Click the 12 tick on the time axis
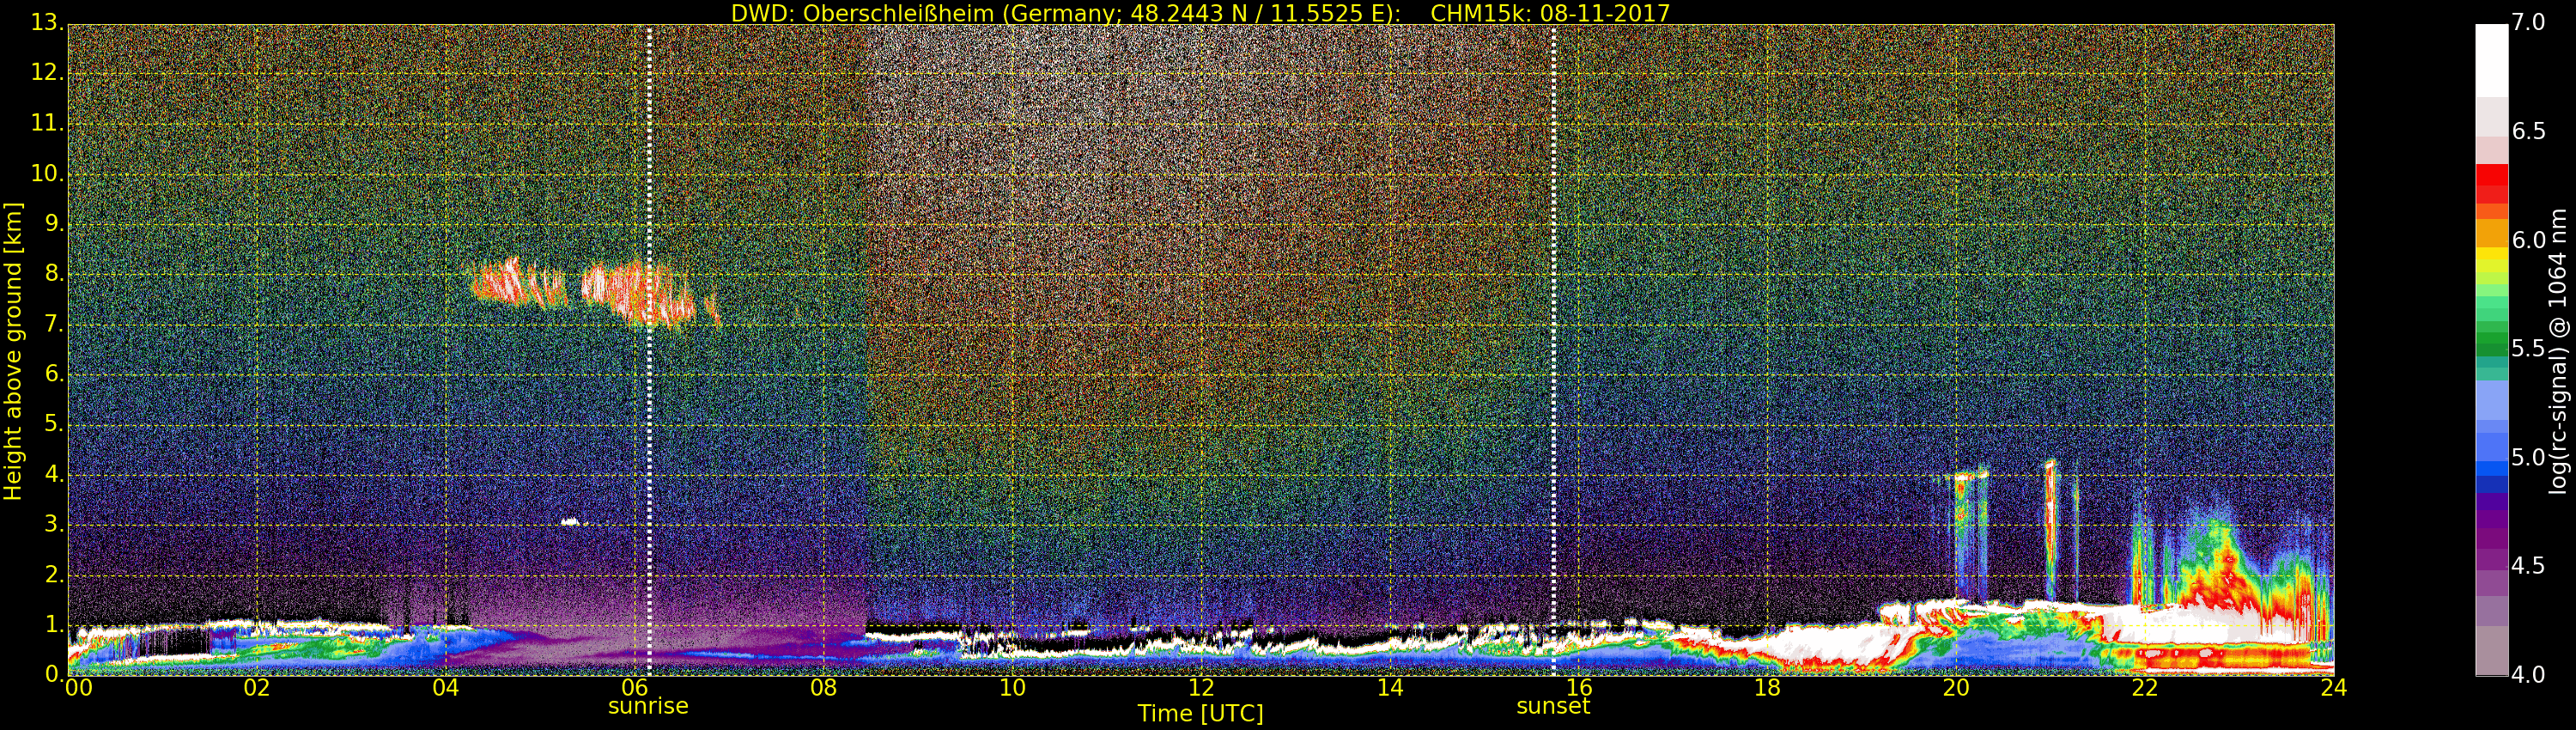Image resolution: width=2576 pixels, height=730 pixels. (1200, 688)
